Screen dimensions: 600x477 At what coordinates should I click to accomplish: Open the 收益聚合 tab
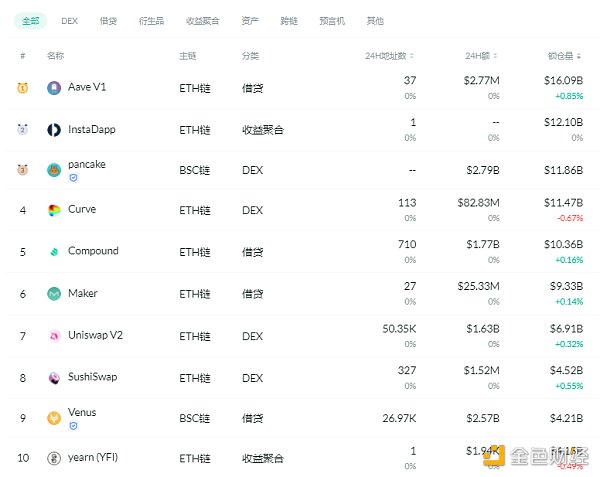[202, 21]
